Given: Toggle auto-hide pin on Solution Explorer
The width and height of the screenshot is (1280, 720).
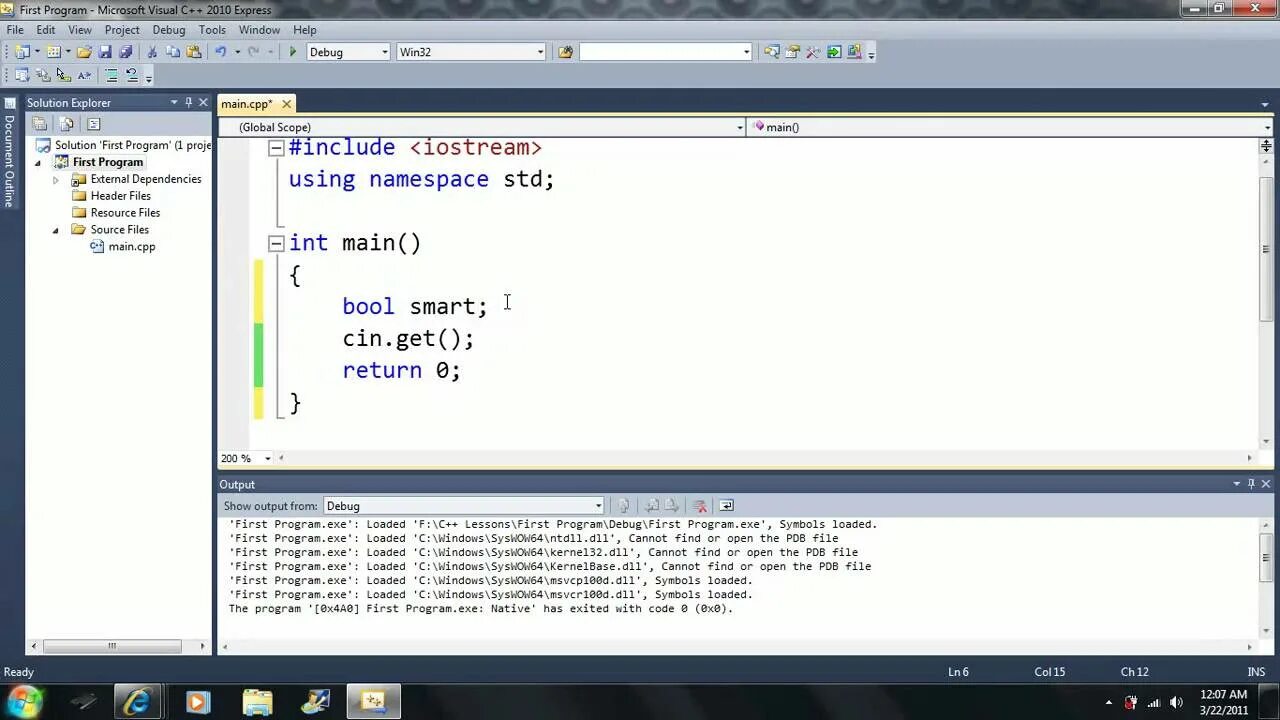Looking at the screenshot, I should (x=188, y=102).
